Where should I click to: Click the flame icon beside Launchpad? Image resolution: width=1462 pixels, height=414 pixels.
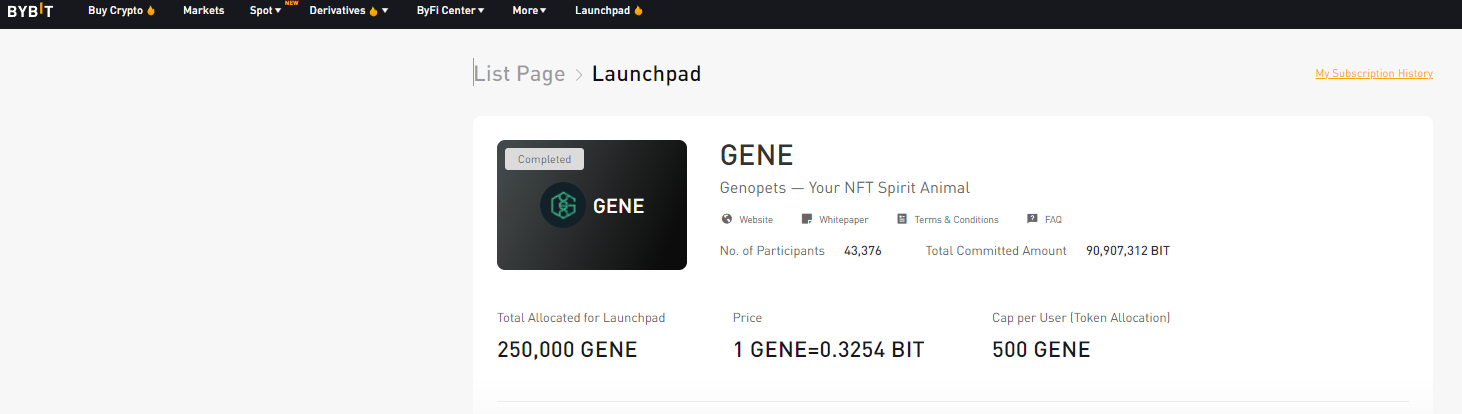tap(638, 11)
